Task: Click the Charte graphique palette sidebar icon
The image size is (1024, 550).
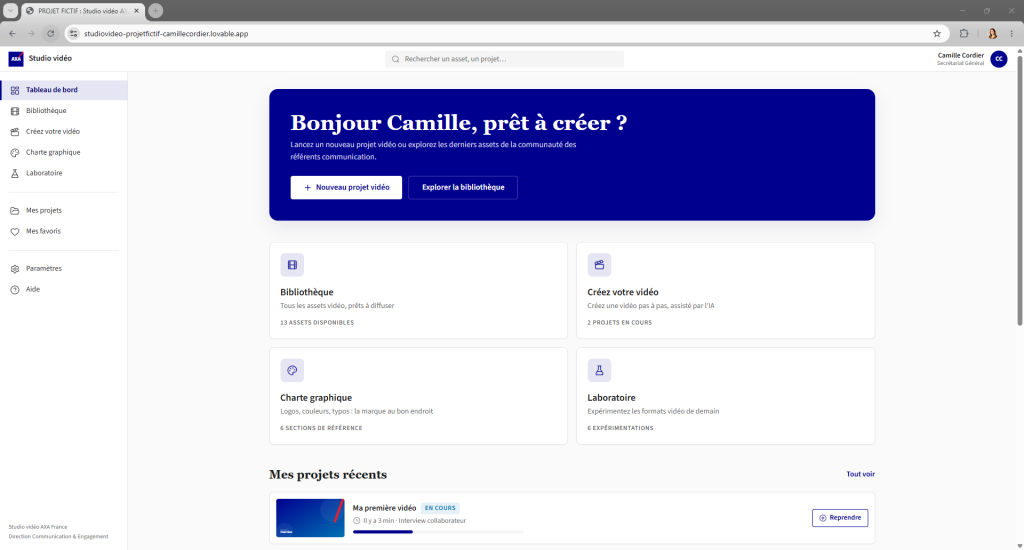Action: 15,153
